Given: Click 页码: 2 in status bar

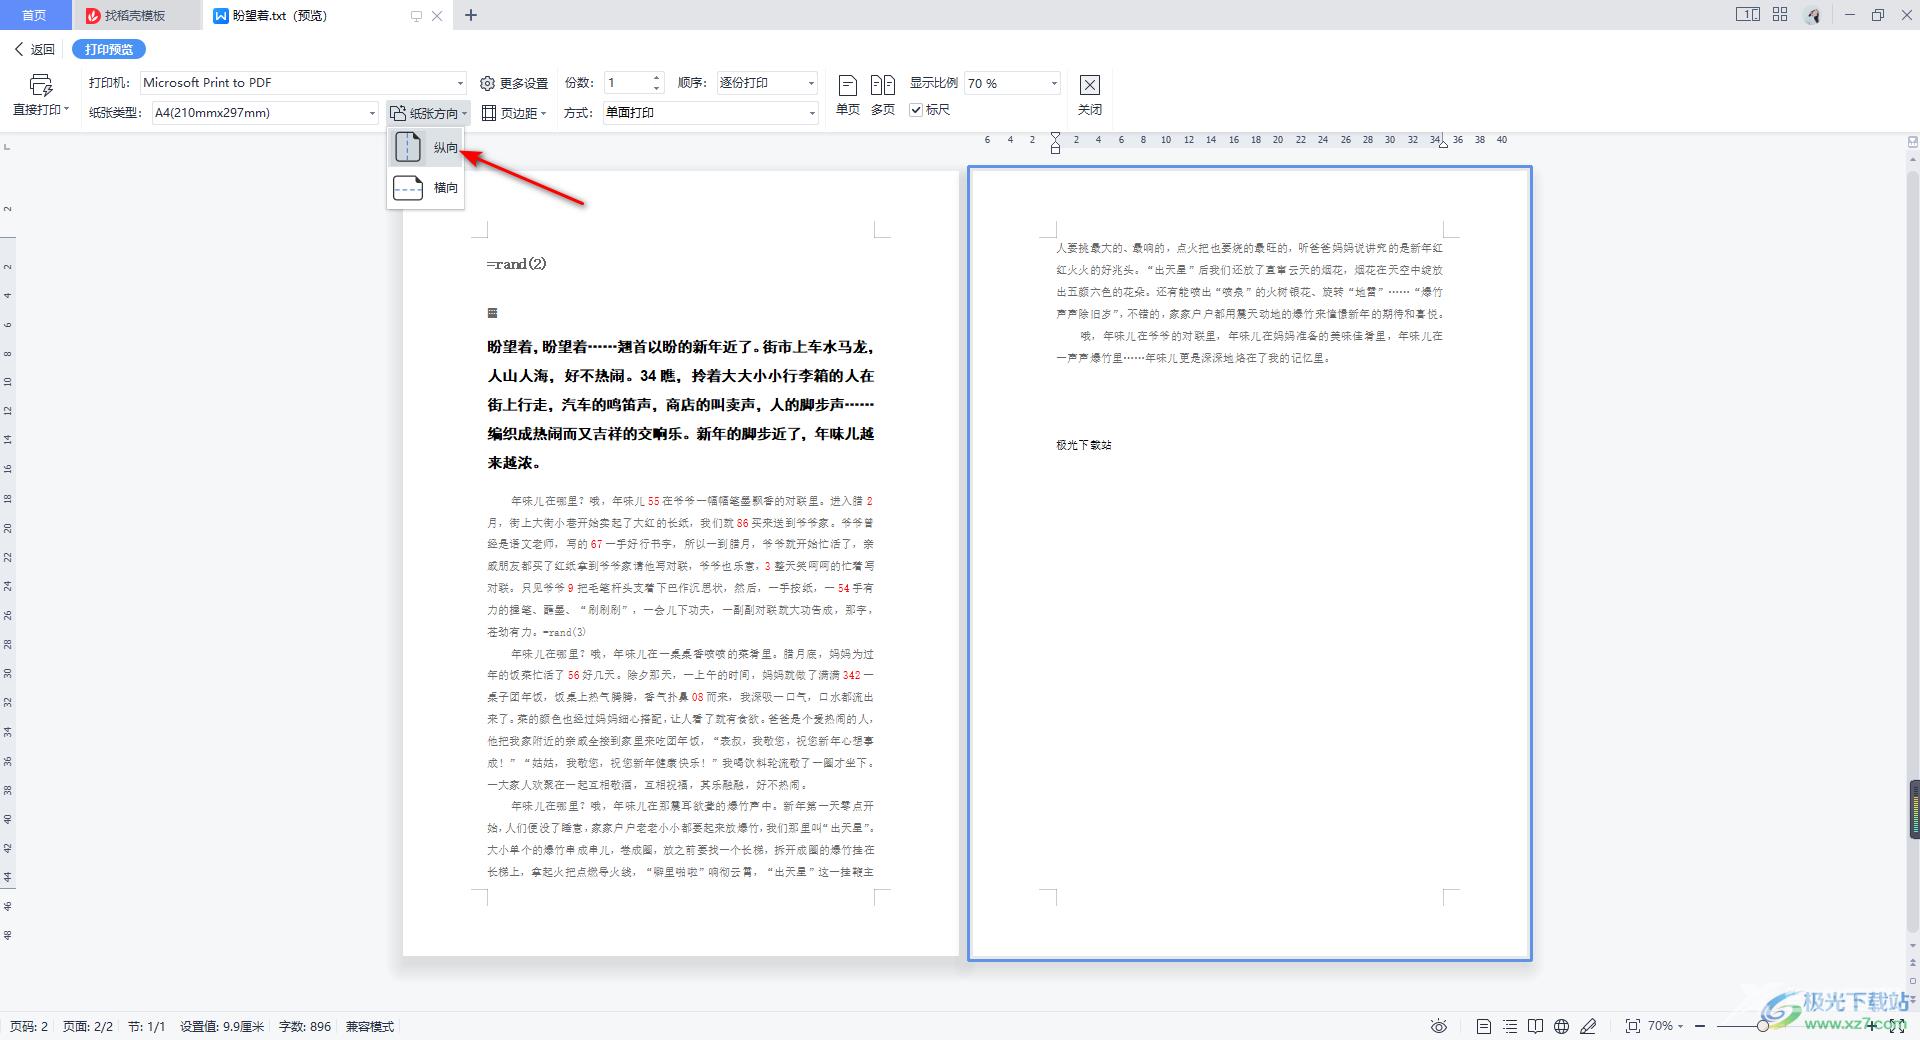Looking at the screenshot, I should tap(29, 1027).
